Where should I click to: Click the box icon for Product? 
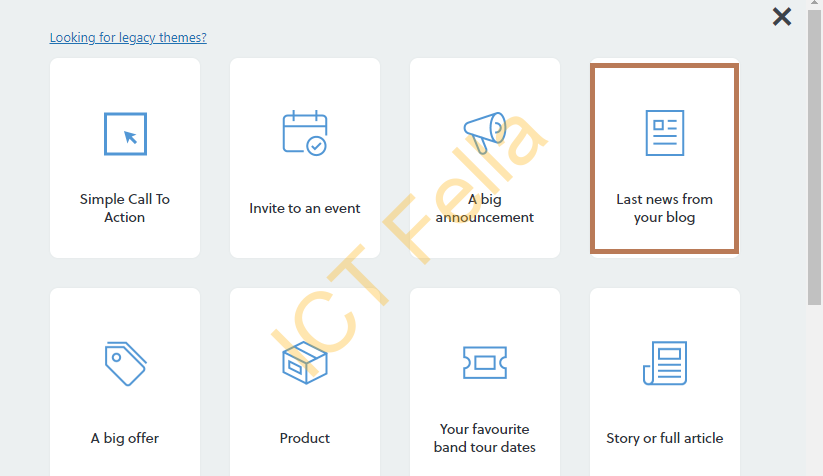[305, 363]
